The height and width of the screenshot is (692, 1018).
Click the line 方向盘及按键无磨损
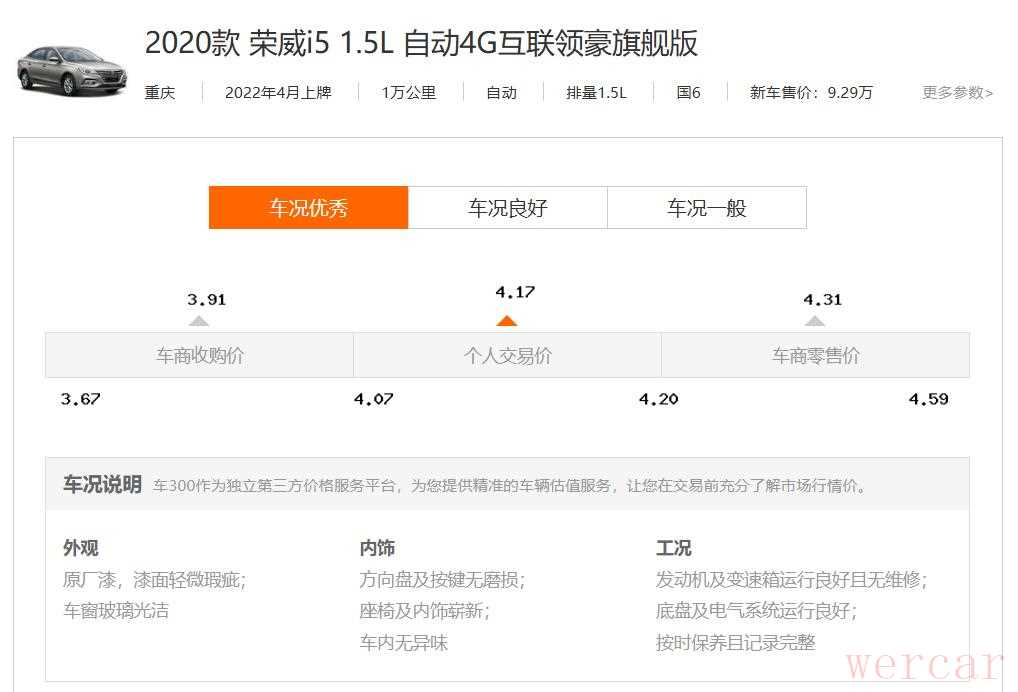442,579
